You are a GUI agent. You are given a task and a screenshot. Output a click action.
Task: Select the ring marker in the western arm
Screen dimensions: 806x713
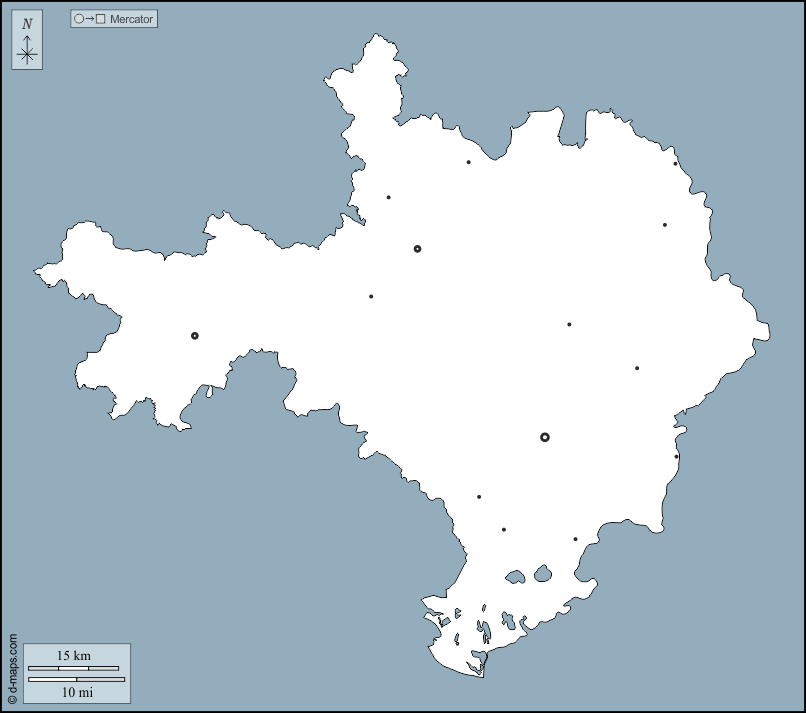click(x=195, y=336)
